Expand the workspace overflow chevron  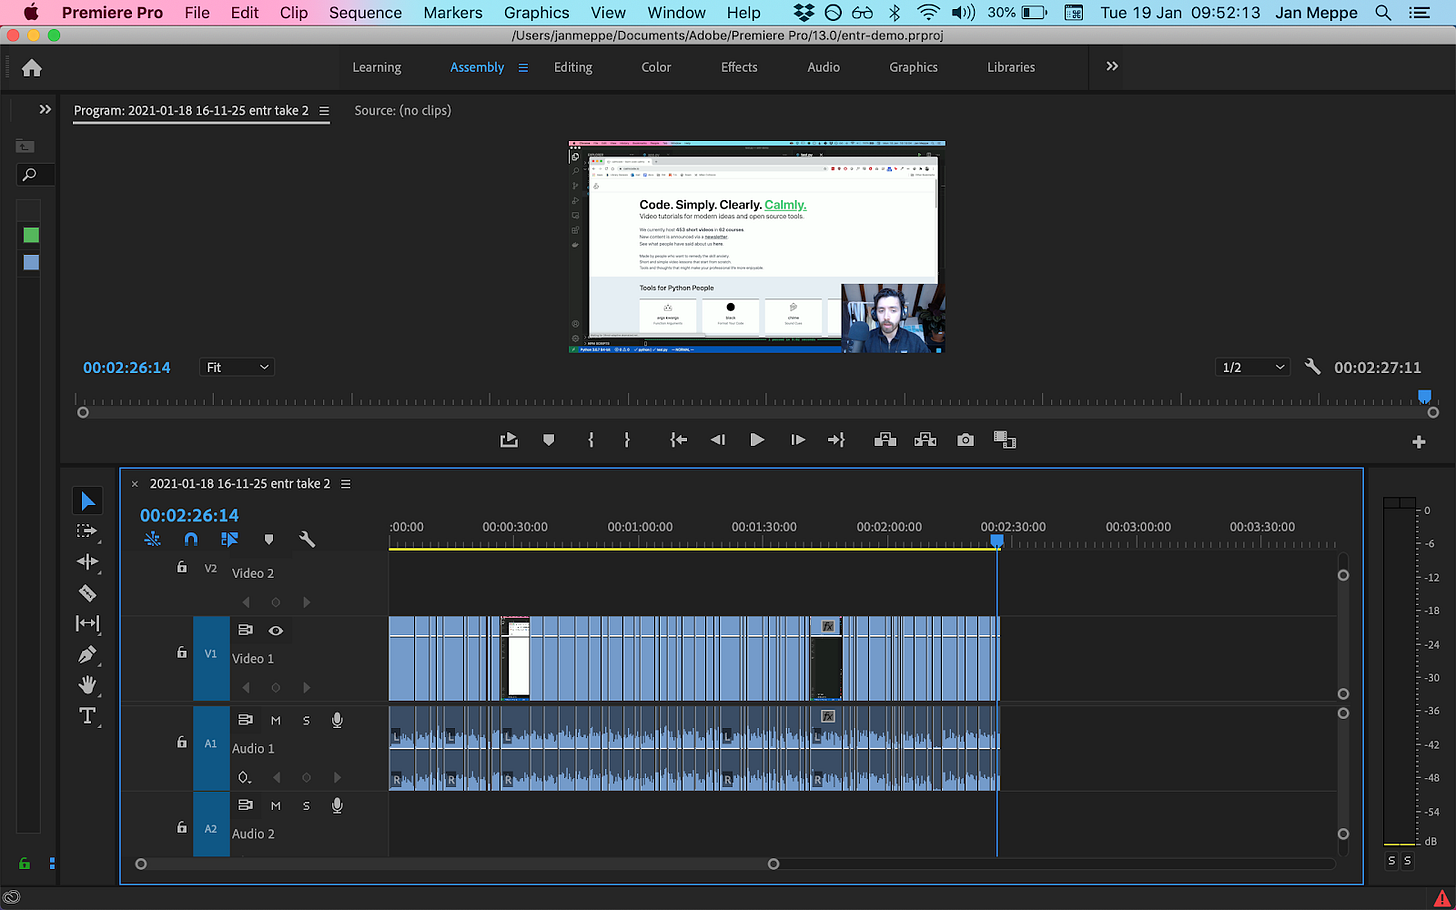coord(1112,67)
